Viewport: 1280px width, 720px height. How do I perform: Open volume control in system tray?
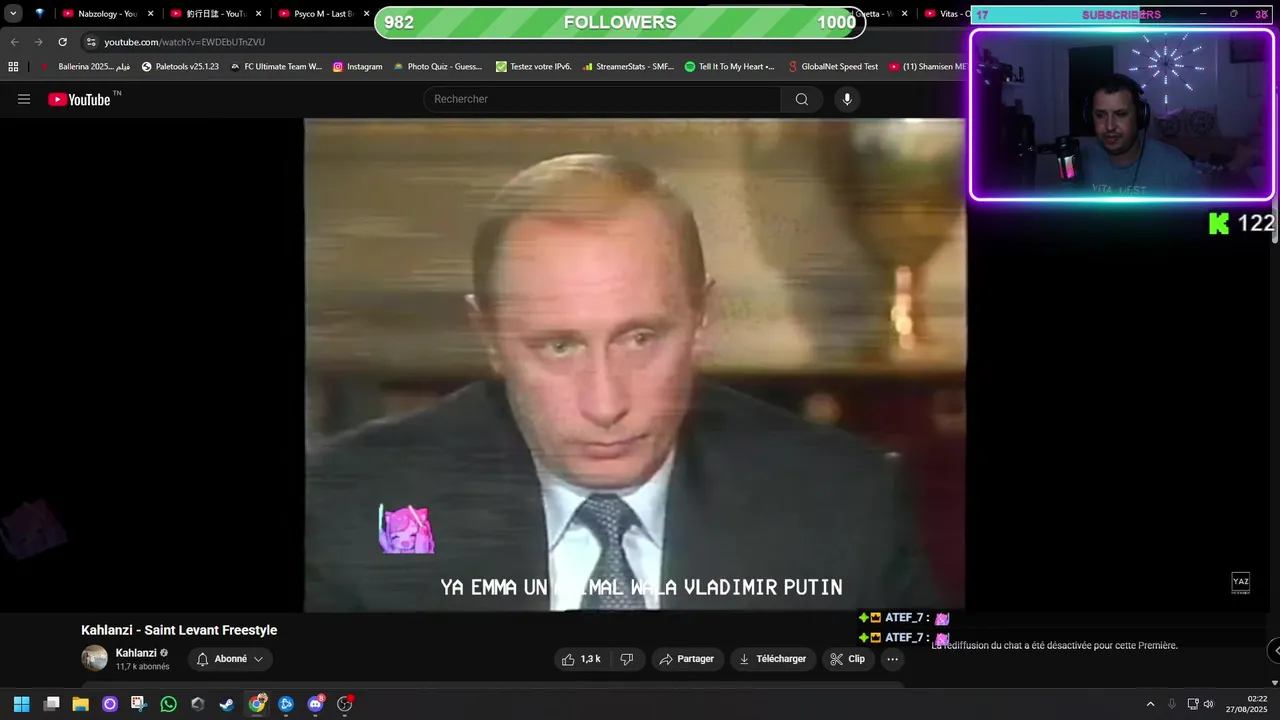tap(1208, 704)
